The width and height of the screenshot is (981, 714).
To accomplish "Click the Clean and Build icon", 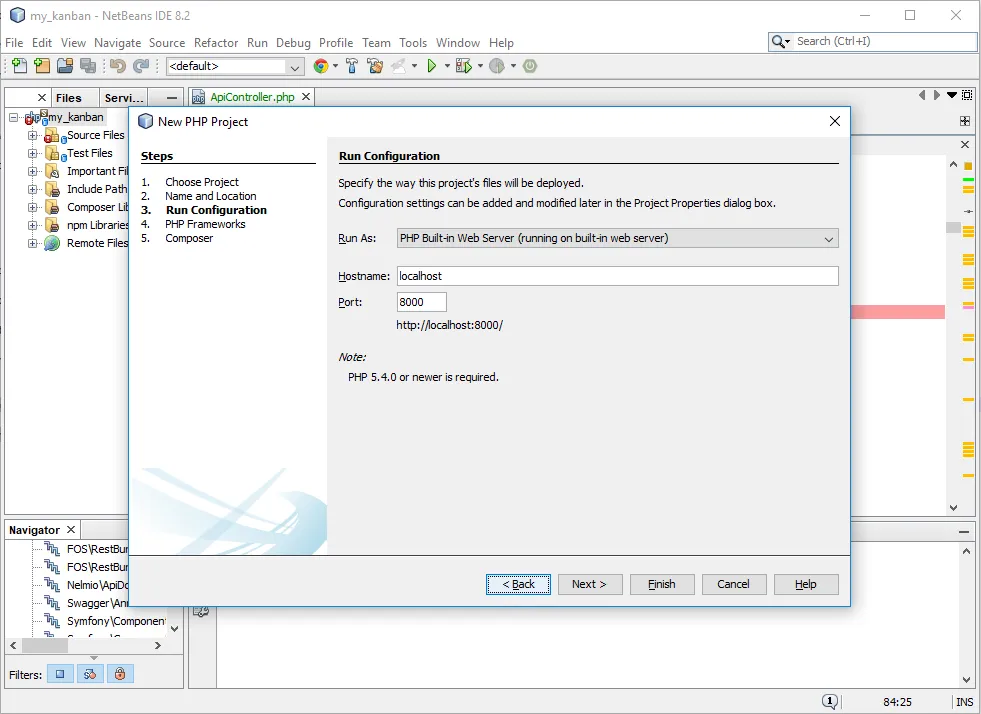I will (375, 66).
